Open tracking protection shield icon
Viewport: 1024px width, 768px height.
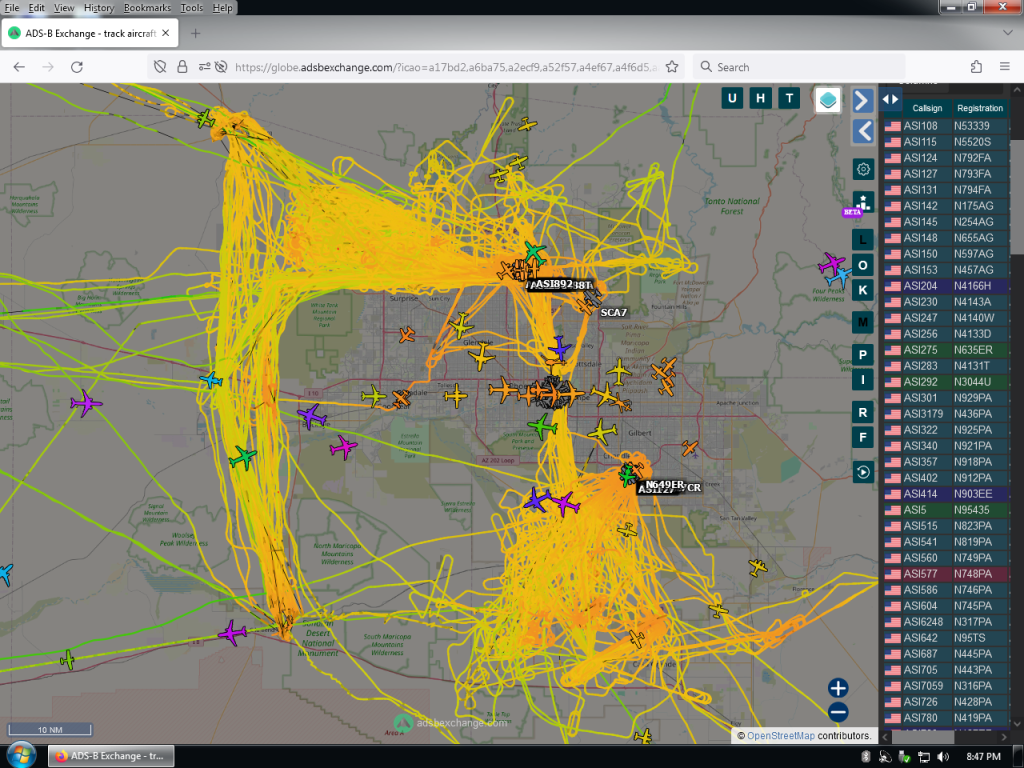160,67
